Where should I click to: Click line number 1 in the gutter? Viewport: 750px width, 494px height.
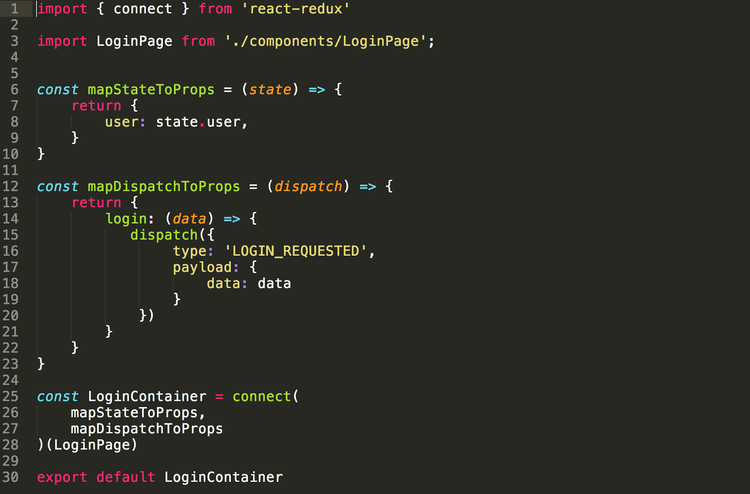[14, 9]
